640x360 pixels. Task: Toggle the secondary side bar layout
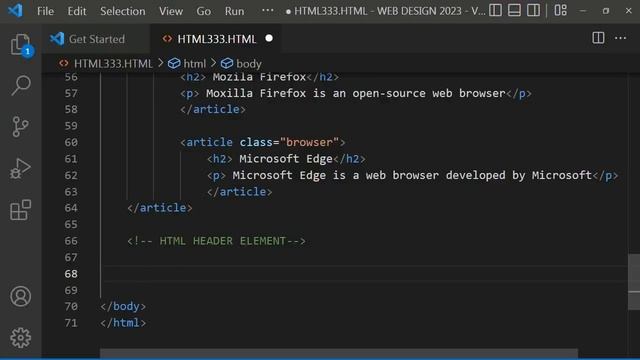[x=533, y=10]
